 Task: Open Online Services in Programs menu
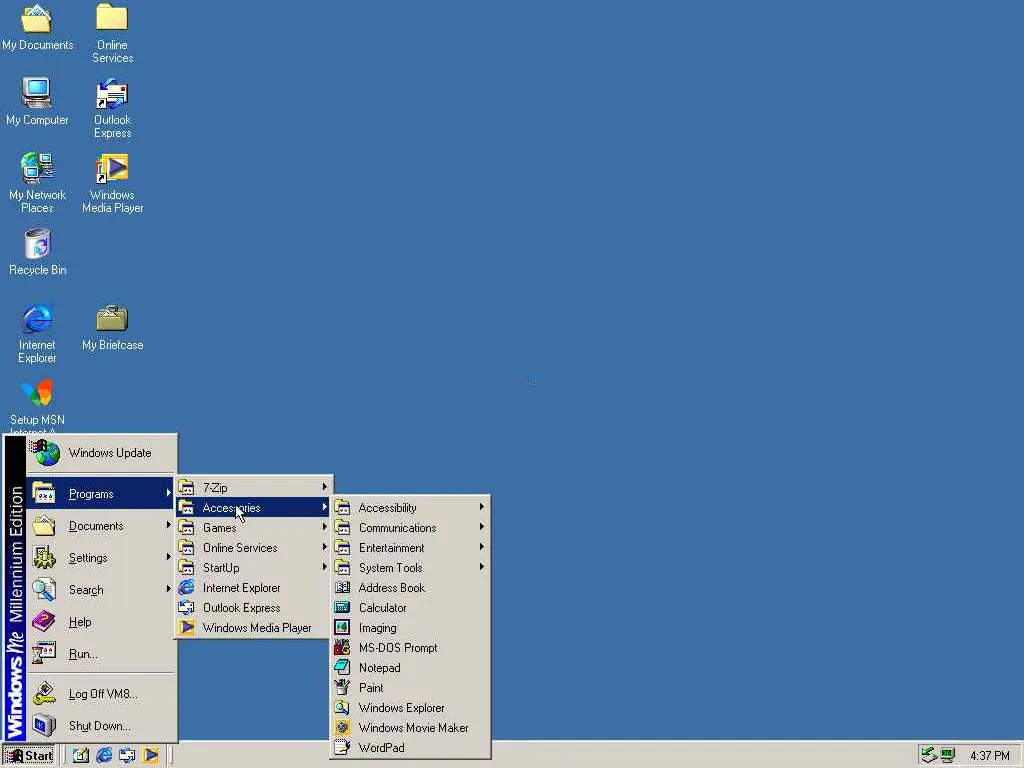point(253,547)
